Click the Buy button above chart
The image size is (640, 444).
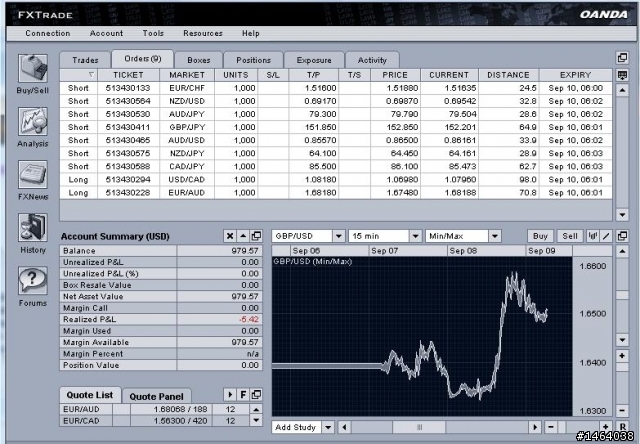[540, 236]
